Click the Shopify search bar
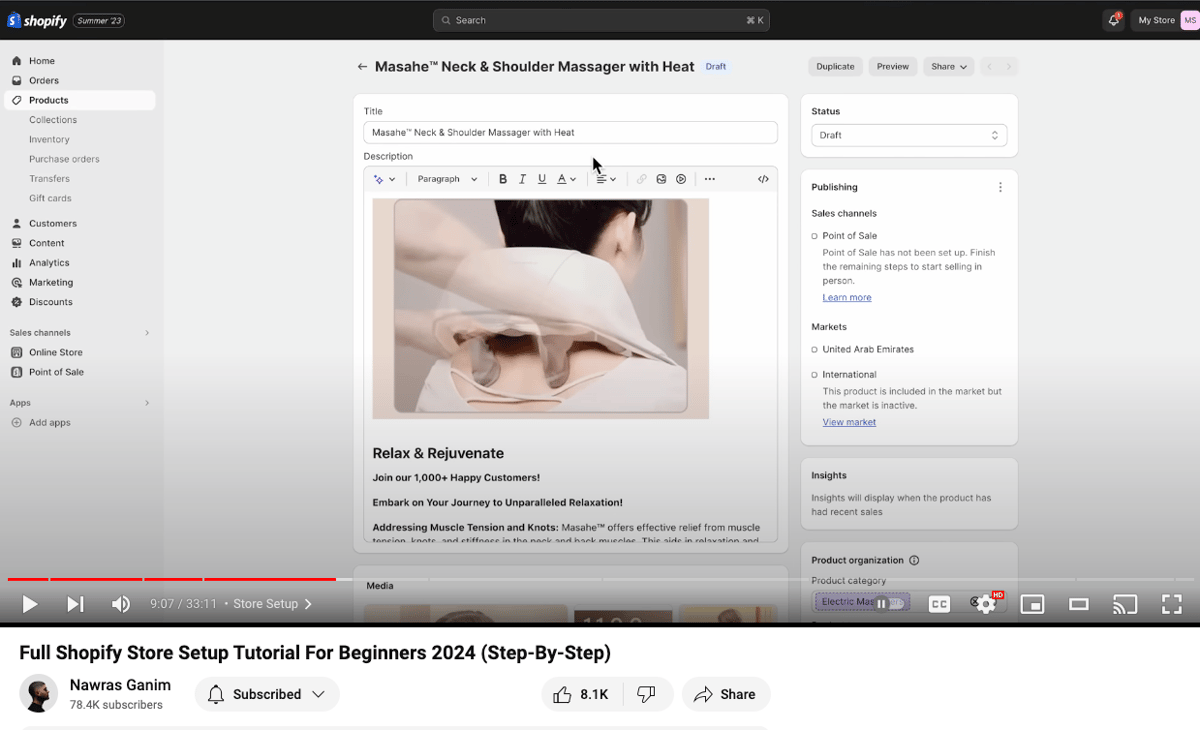Screen dimensions: 1200x730 (x=603, y=20)
